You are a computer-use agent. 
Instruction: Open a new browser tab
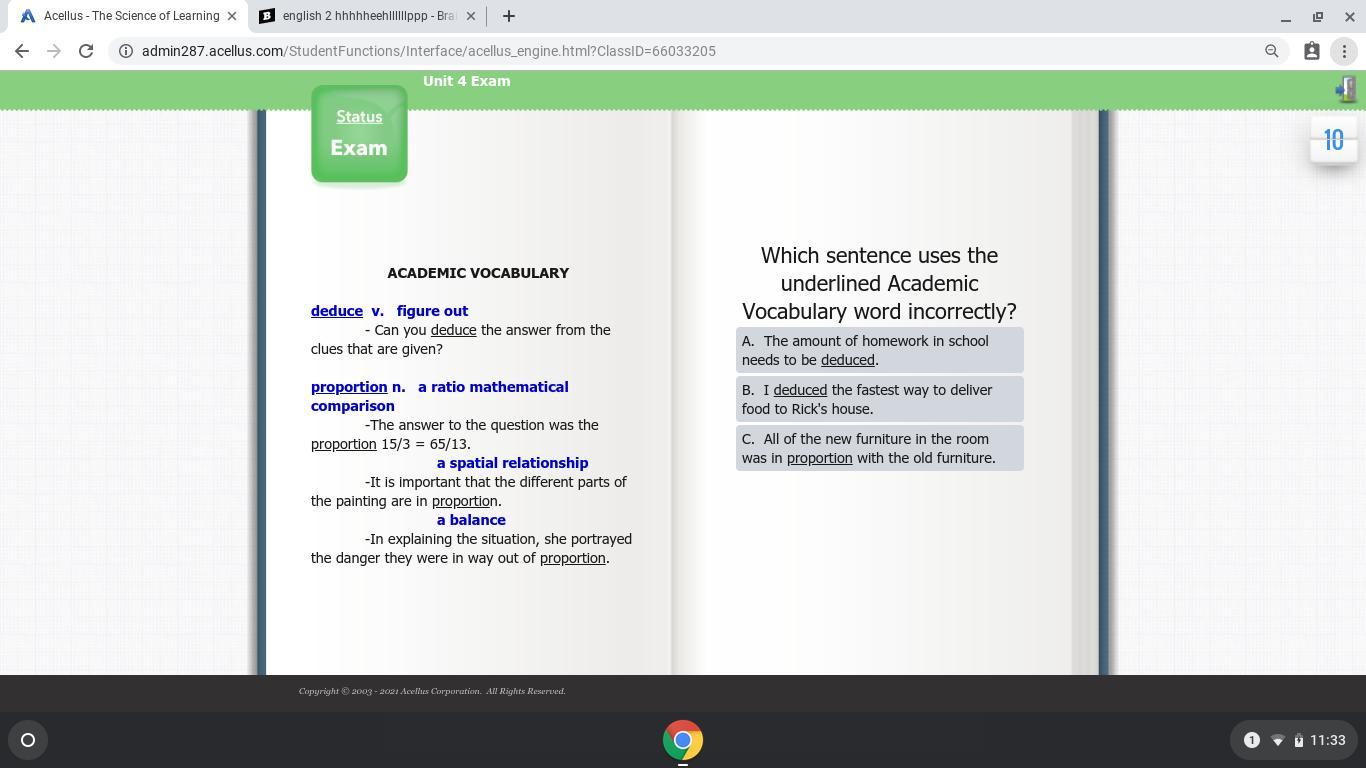coord(509,16)
